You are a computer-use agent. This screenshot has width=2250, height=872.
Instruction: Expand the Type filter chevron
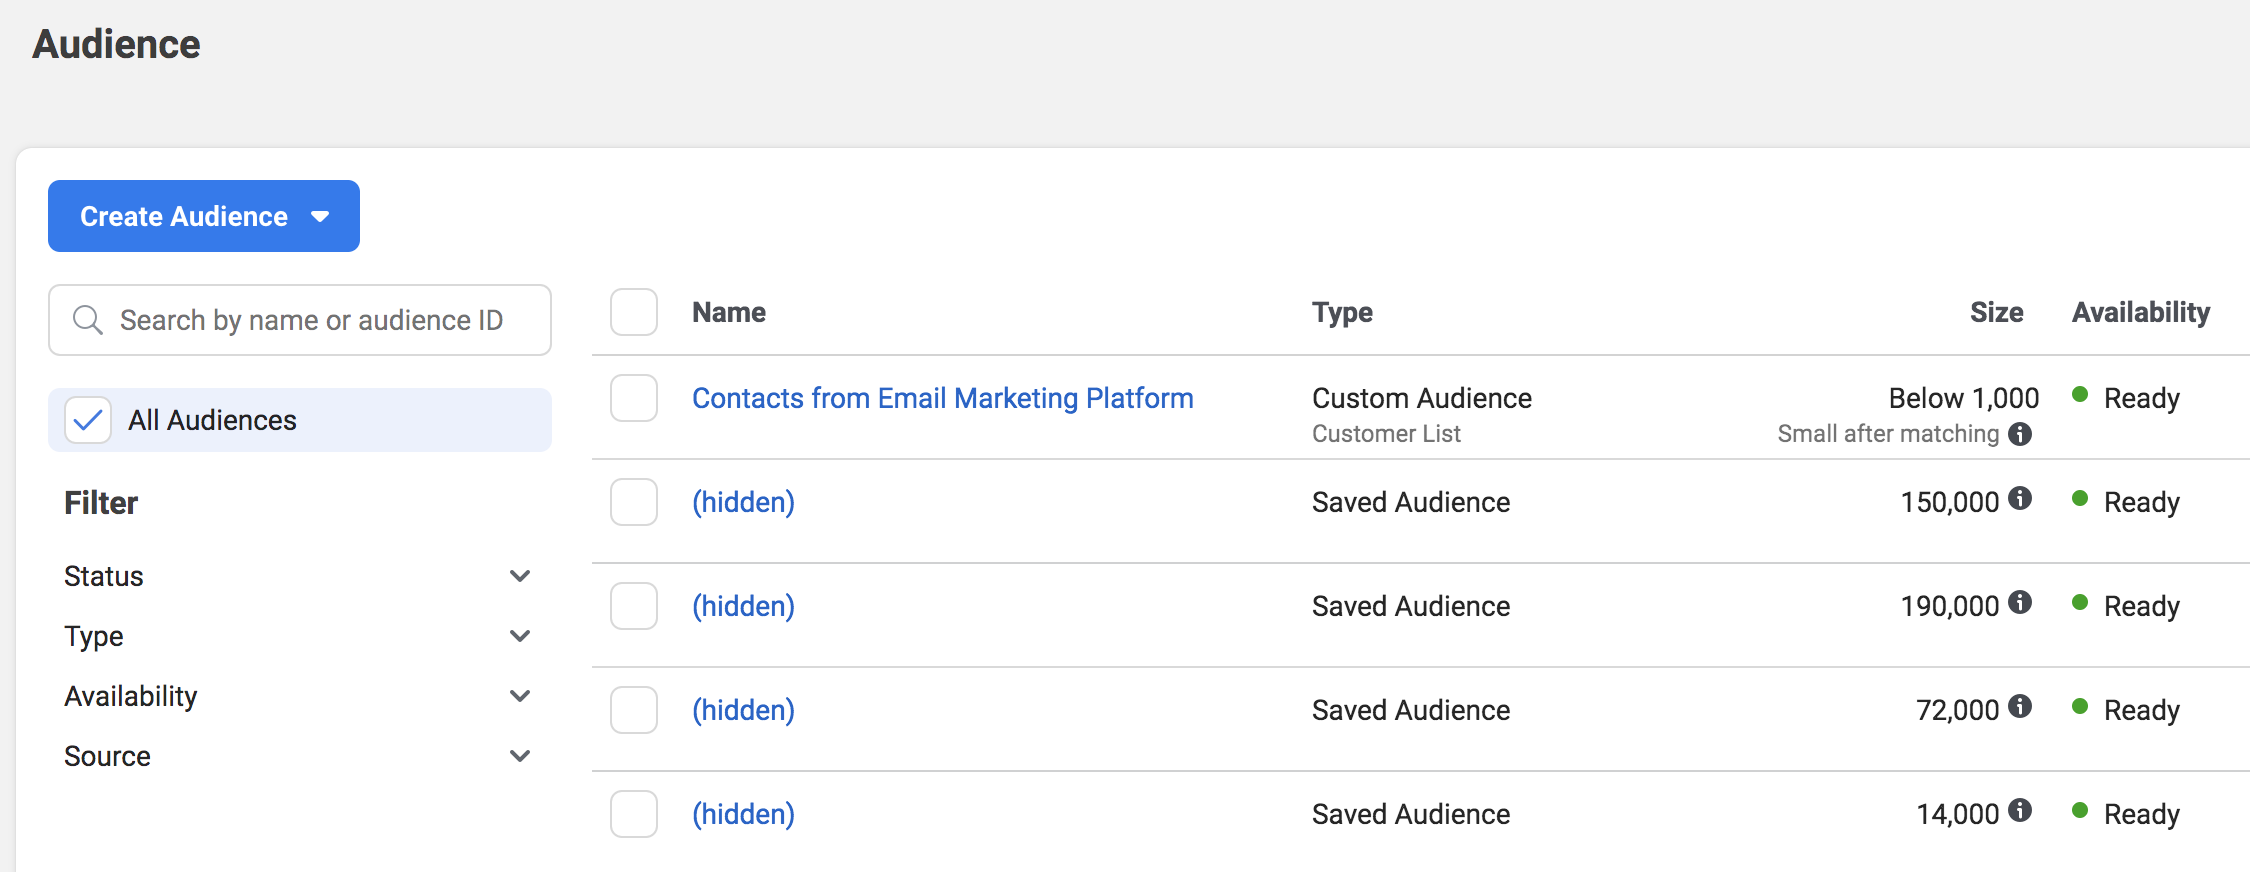click(520, 636)
